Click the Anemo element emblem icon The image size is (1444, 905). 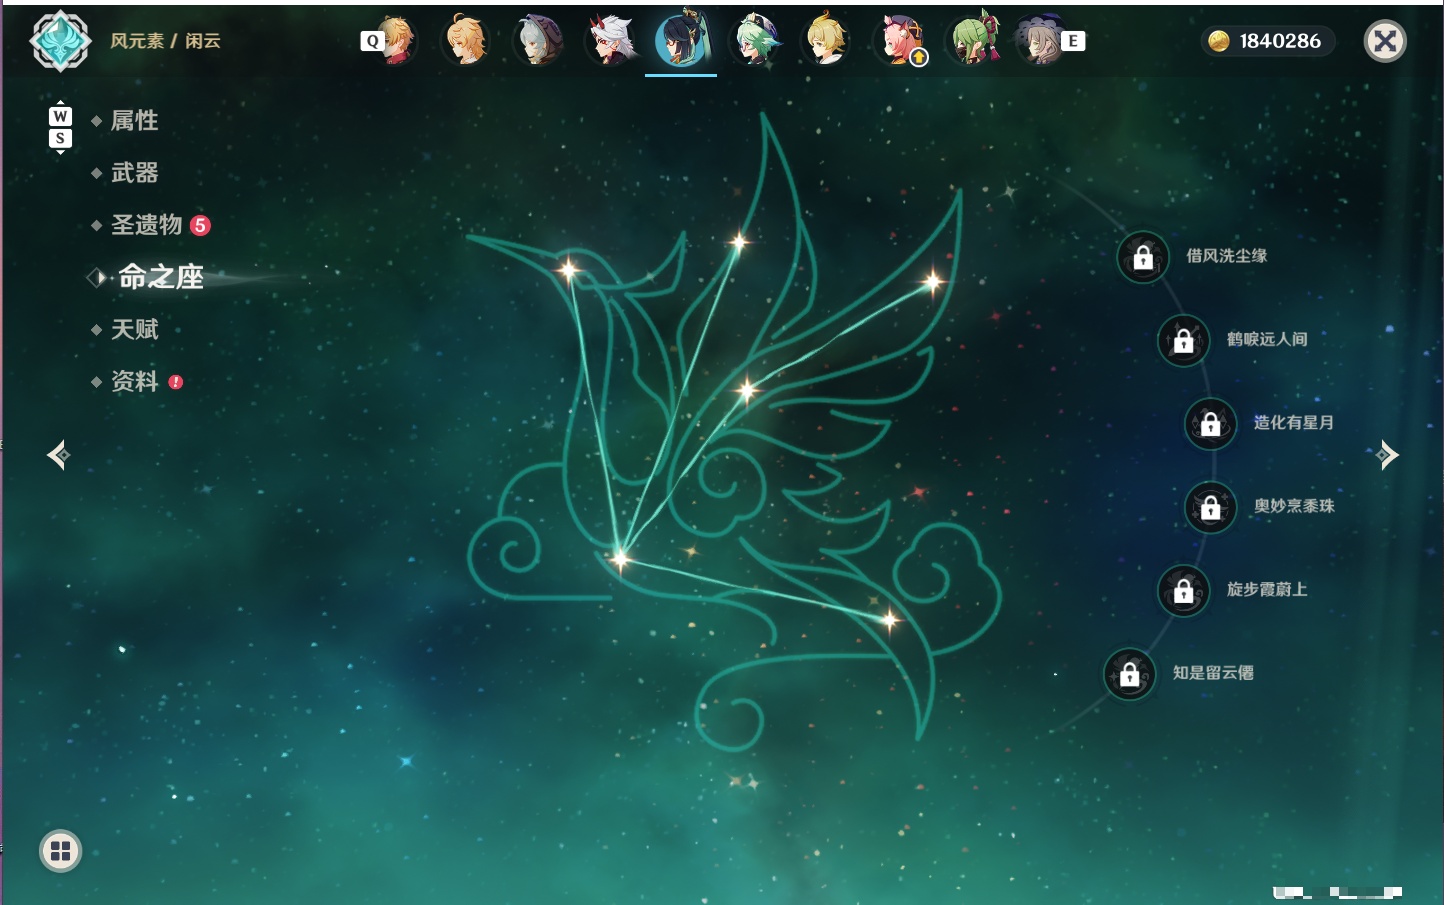(x=60, y=41)
